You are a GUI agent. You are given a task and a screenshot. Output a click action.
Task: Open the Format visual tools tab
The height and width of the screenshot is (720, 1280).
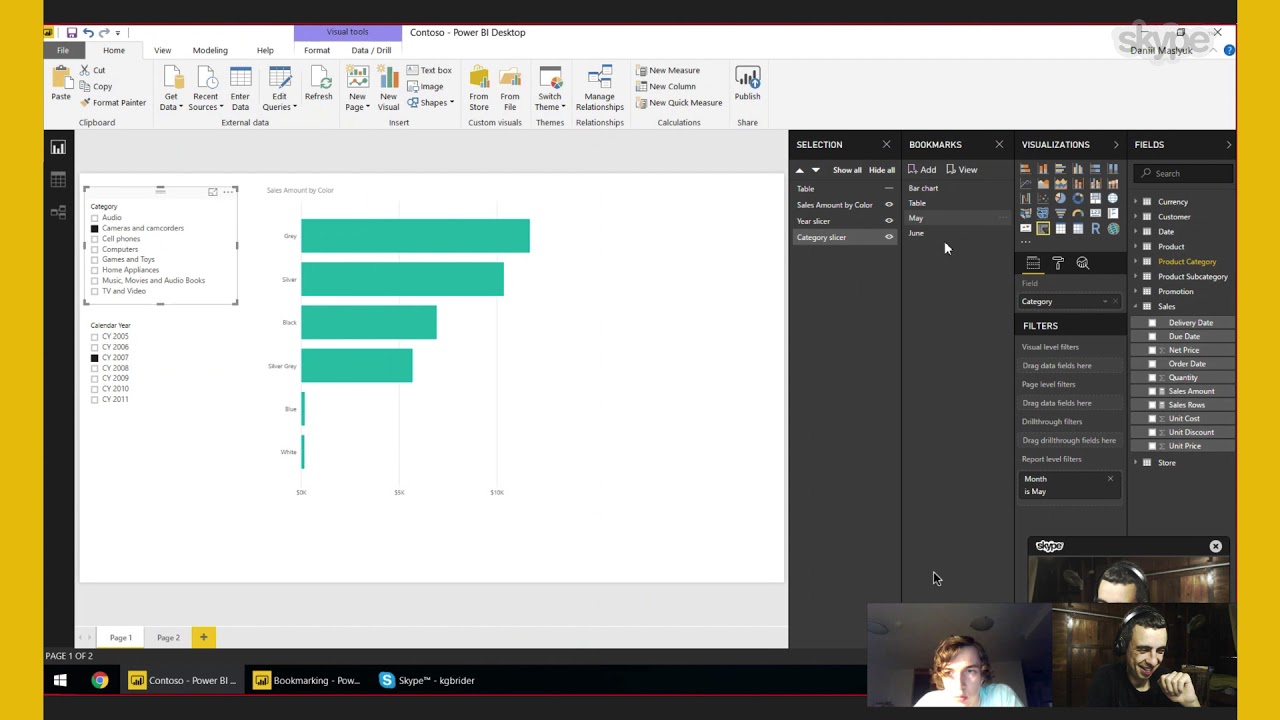(x=317, y=50)
